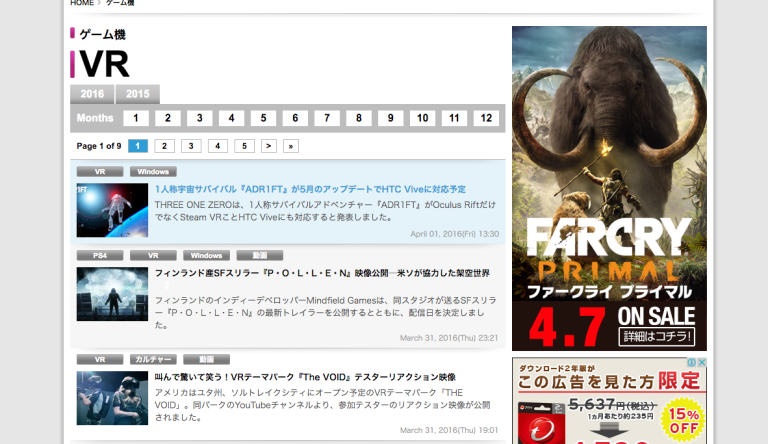Jump to last page with » arrow
Viewport: 768px width, 444px height.
[x=291, y=146]
